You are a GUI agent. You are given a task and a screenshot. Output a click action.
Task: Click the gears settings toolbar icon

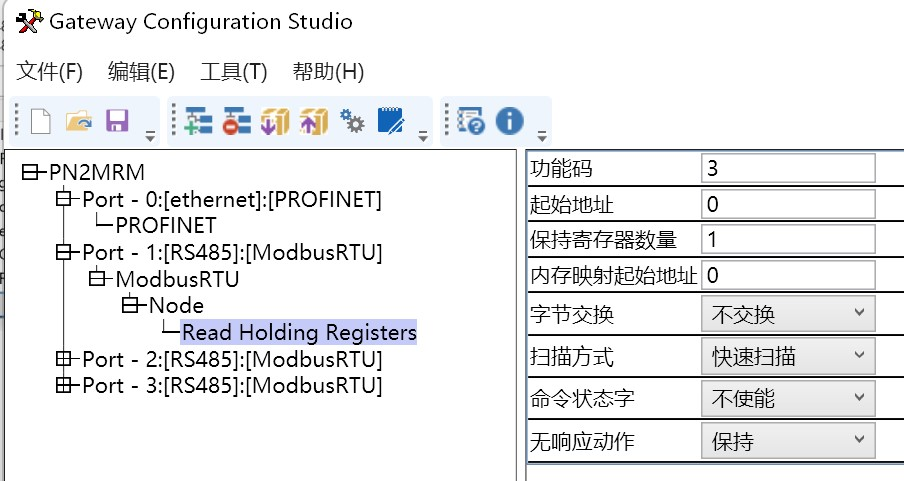coord(352,121)
